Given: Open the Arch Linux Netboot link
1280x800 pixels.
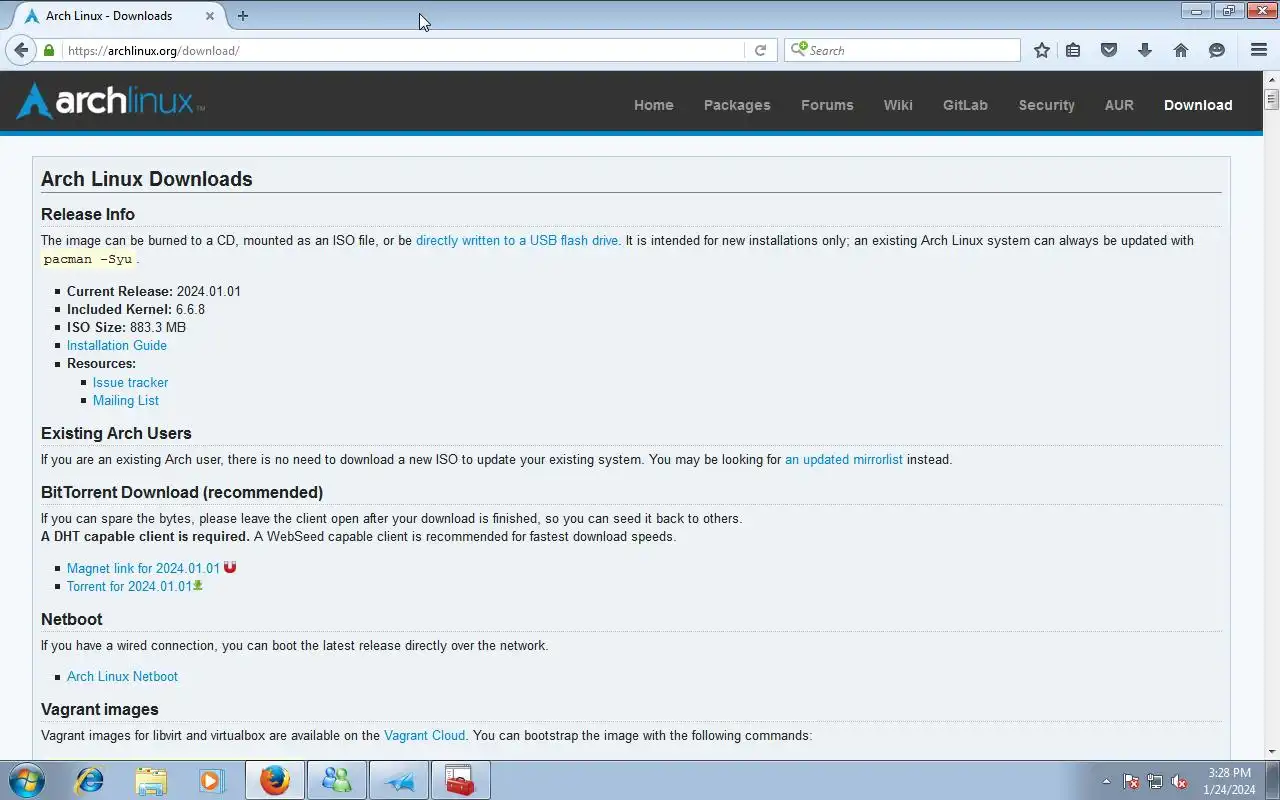Looking at the screenshot, I should pos(122,676).
